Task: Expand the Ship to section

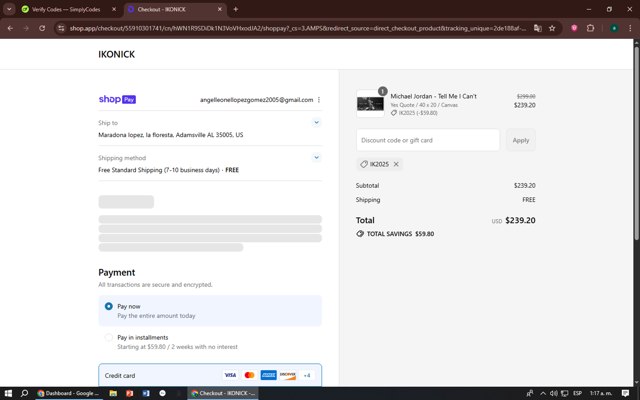Action: 316,122
